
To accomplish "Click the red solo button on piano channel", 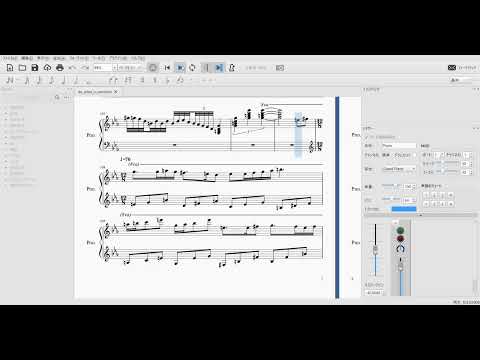I will [x=400, y=239].
